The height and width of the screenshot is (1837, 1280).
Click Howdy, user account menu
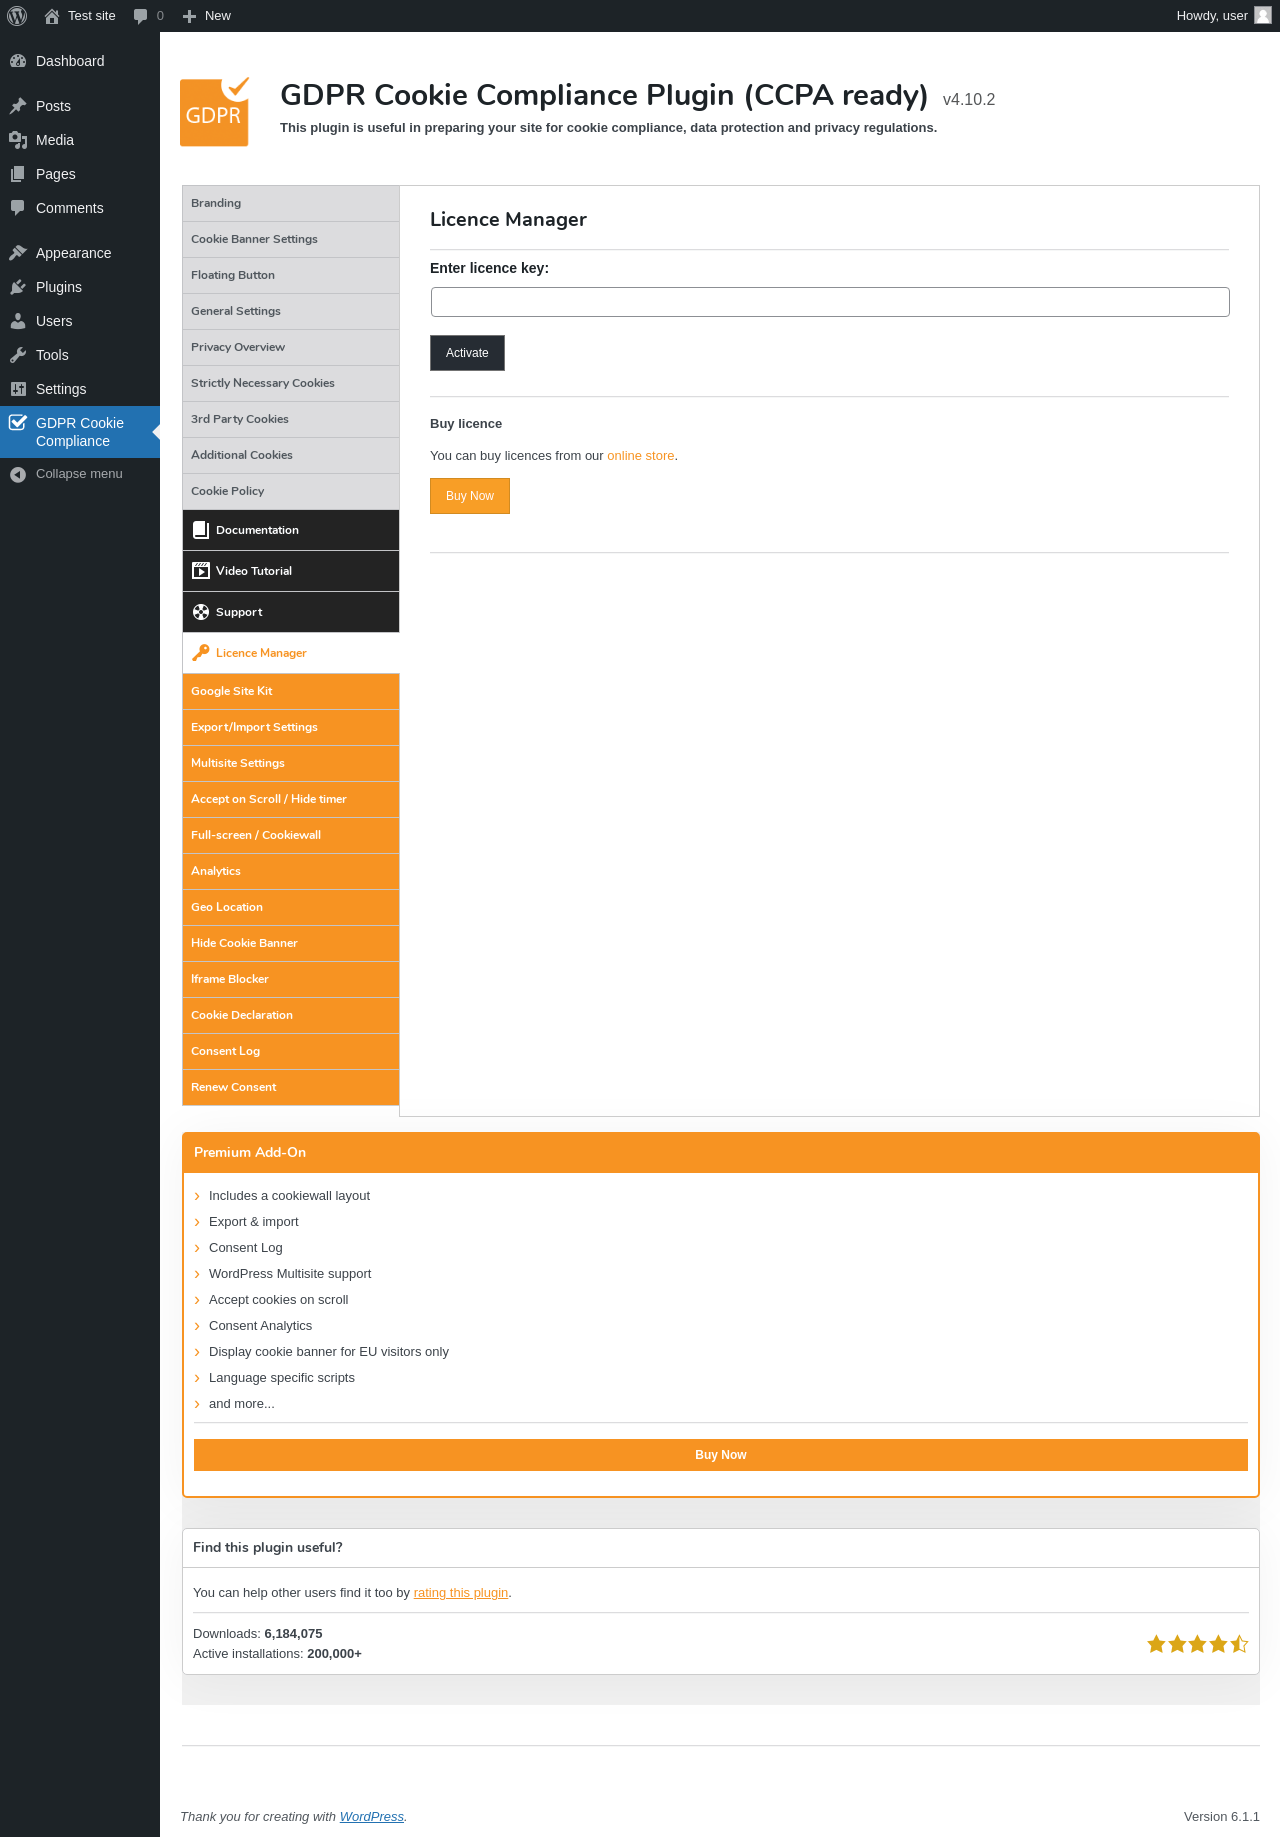click(1224, 16)
